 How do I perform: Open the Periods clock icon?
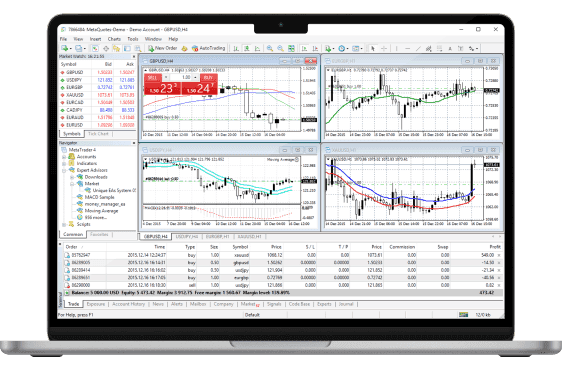[342, 48]
